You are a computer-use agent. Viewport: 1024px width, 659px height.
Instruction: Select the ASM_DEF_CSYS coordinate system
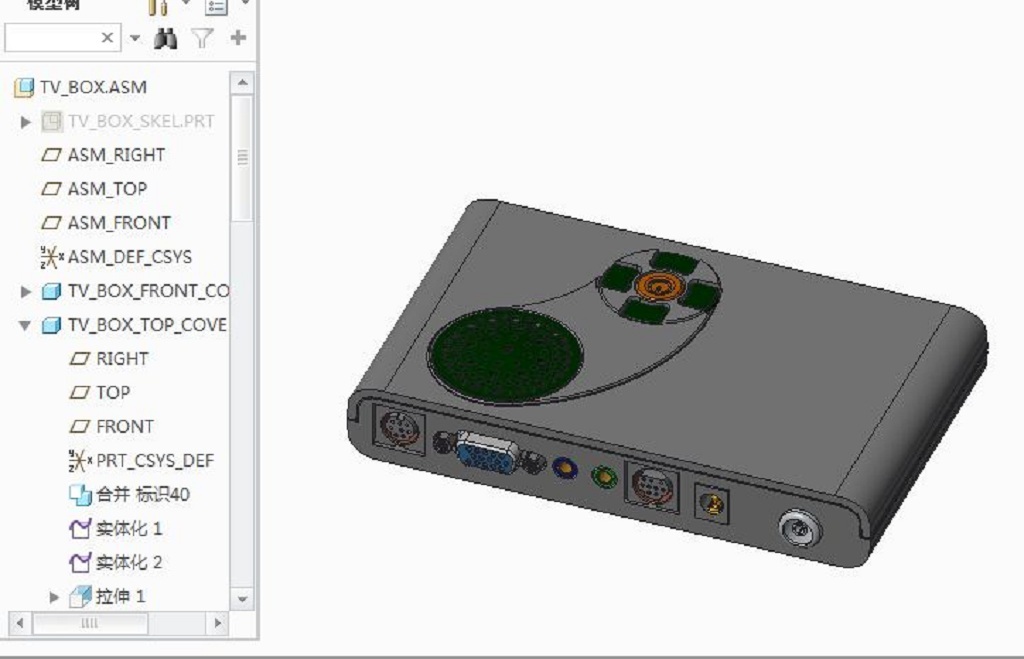(129, 257)
